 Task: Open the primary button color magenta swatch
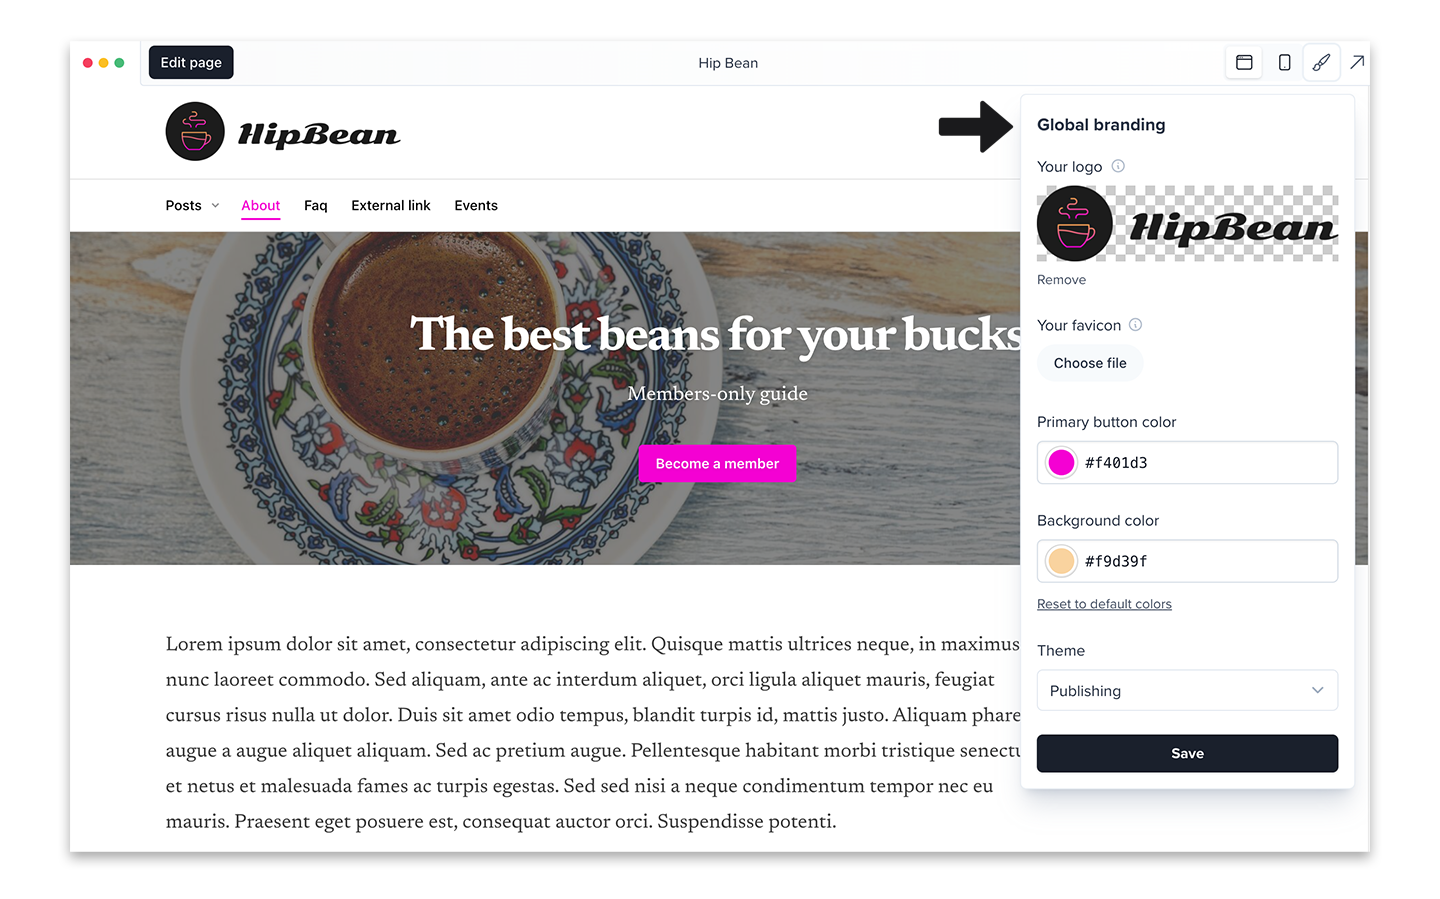point(1061,462)
